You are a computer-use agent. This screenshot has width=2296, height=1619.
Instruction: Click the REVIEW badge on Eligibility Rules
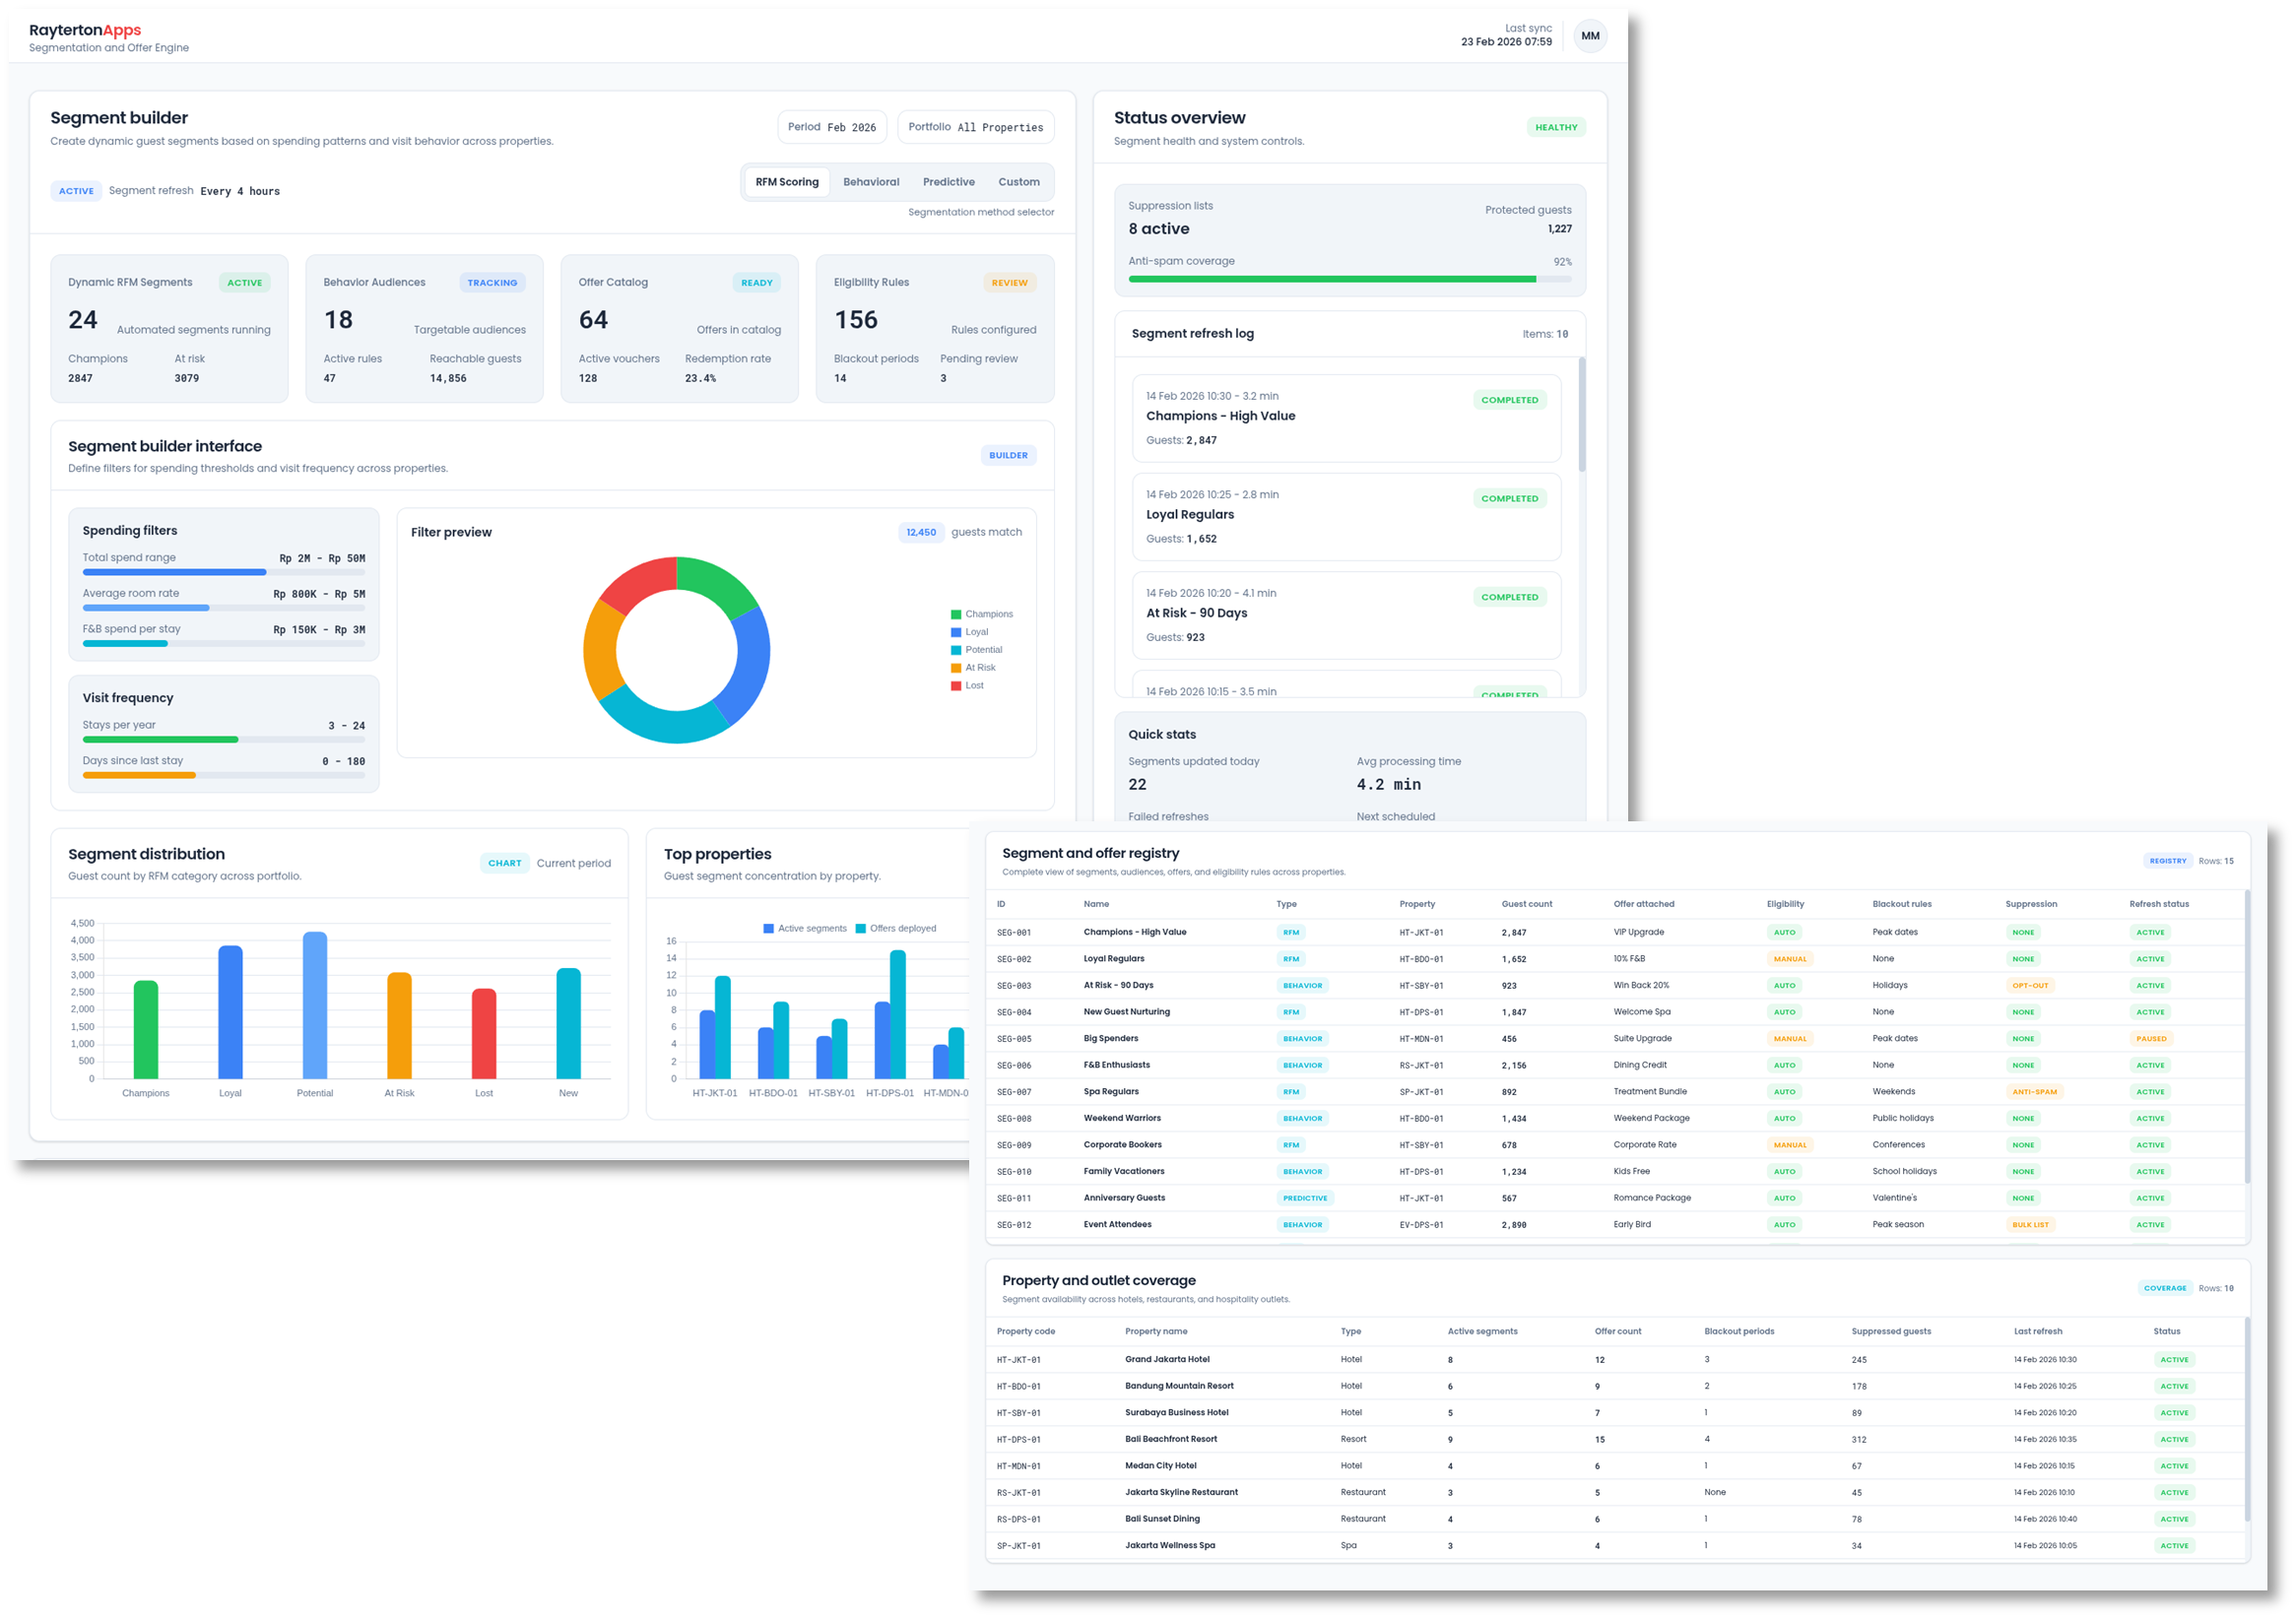coord(1009,282)
